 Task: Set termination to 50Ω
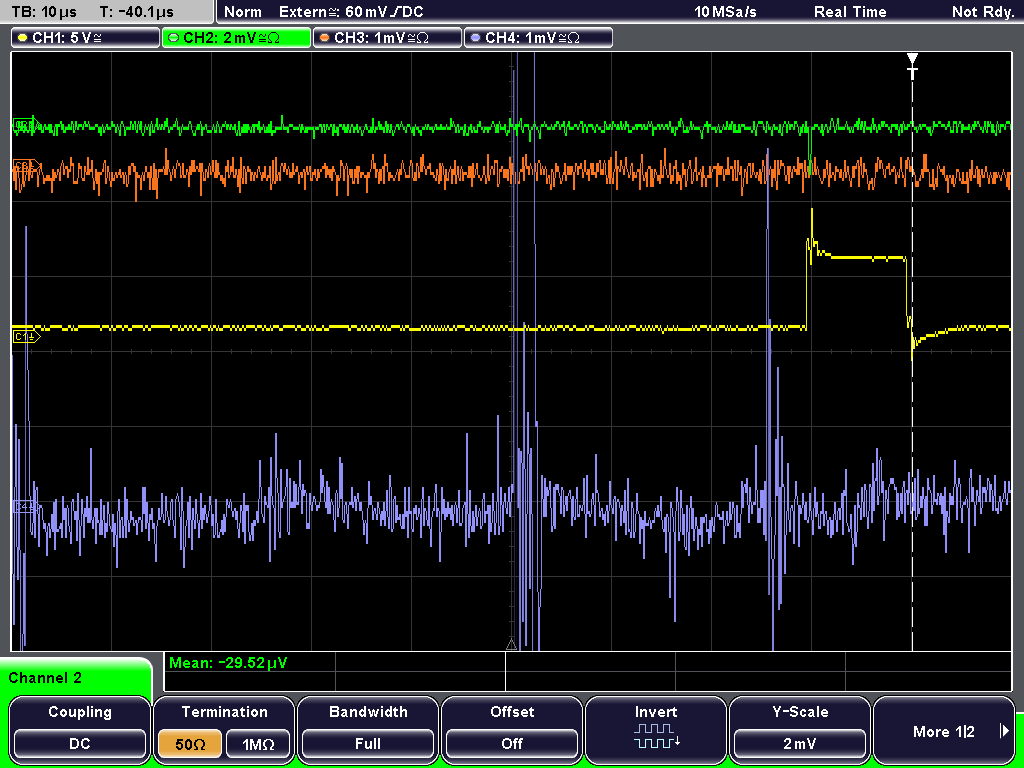(x=190, y=744)
